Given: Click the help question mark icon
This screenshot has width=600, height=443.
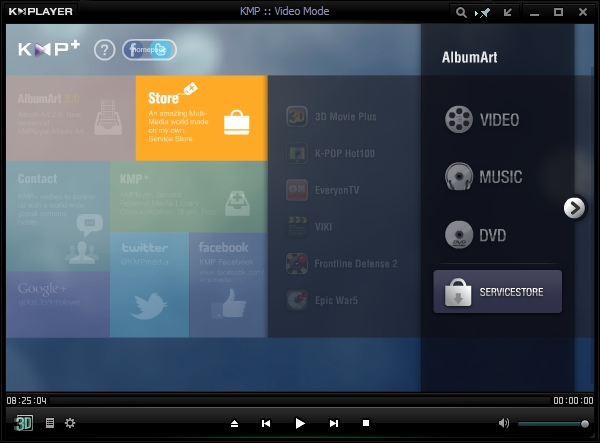Looking at the screenshot, I should (104, 50).
